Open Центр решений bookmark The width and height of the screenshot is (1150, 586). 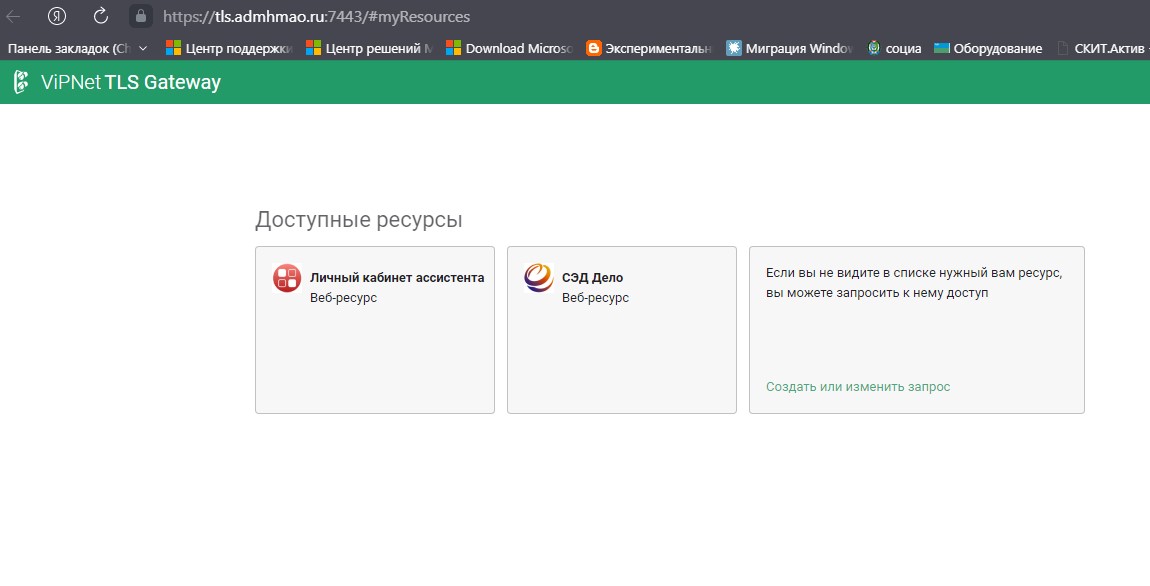pyautogui.click(x=370, y=48)
